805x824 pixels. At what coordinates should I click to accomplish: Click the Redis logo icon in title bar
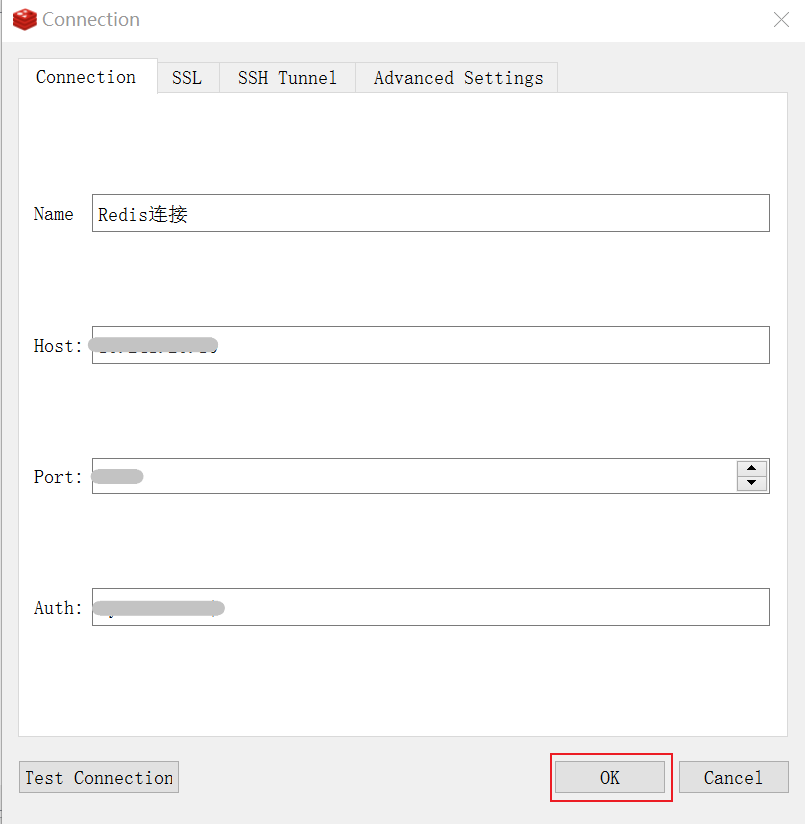pos(24,20)
